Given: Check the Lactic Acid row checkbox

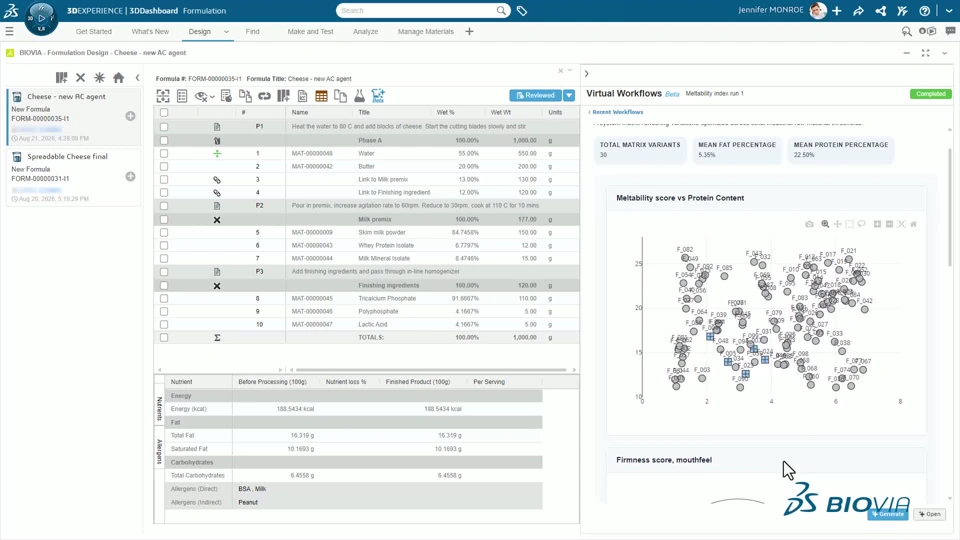Looking at the screenshot, I should [x=163, y=324].
